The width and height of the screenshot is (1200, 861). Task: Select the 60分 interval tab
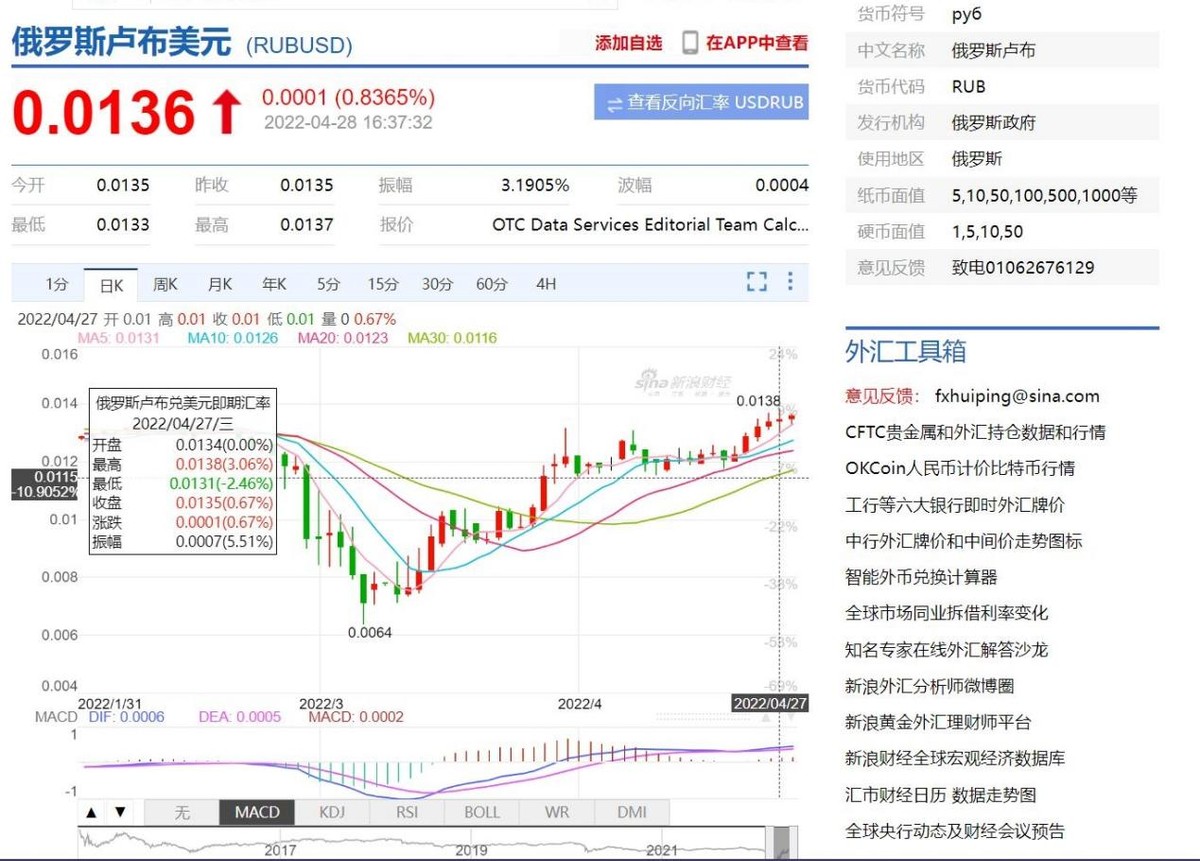tap(491, 284)
